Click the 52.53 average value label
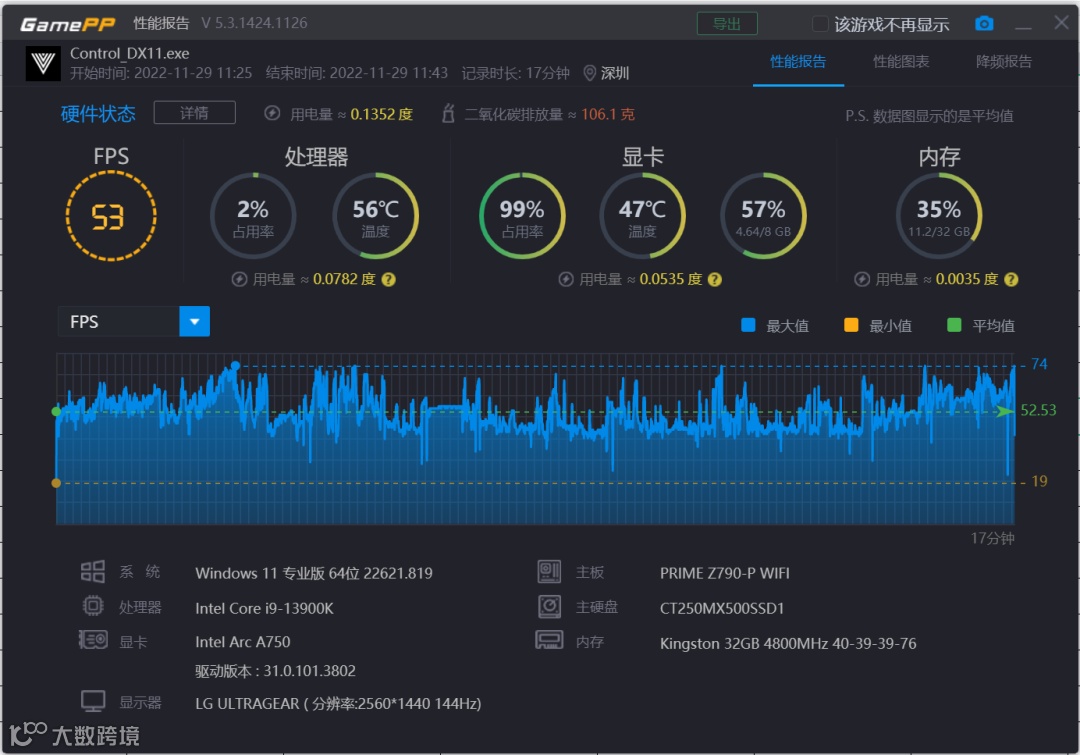 click(x=1038, y=411)
